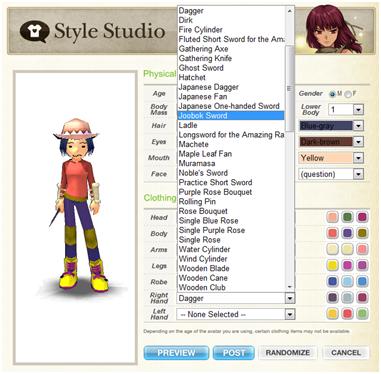Click the RANDOMIZE button
381x374 pixels.
point(288,353)
